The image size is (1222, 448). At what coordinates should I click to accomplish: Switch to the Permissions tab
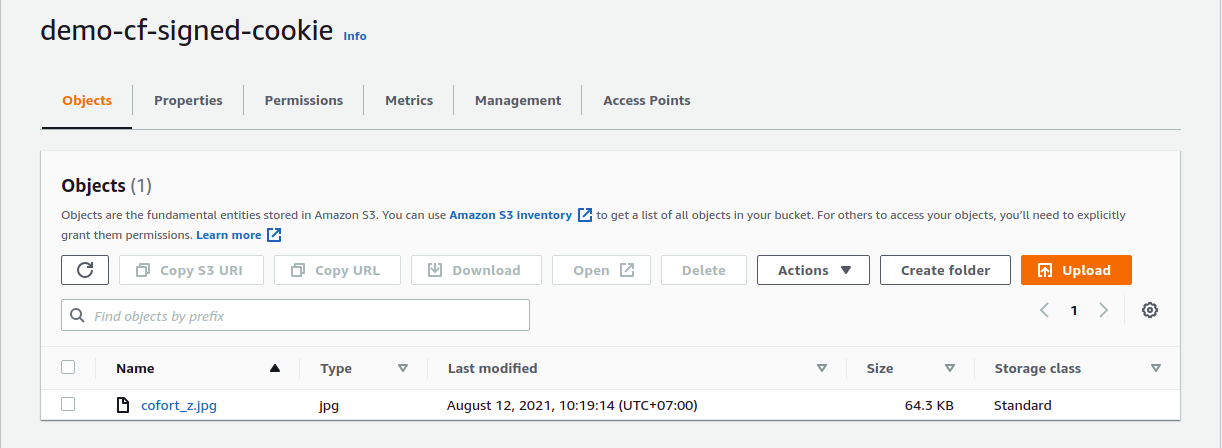304,100
